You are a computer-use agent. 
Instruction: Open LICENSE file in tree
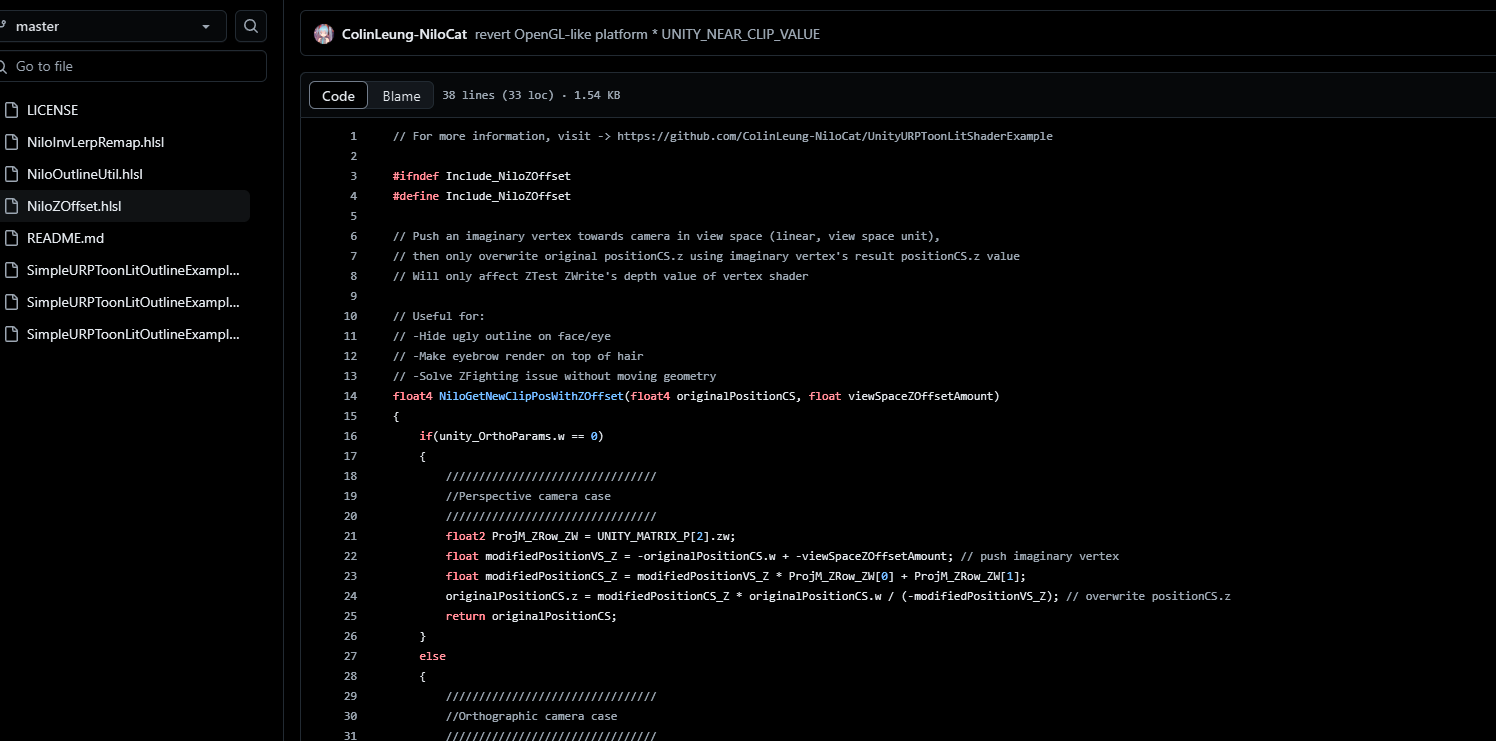[52, 110]
